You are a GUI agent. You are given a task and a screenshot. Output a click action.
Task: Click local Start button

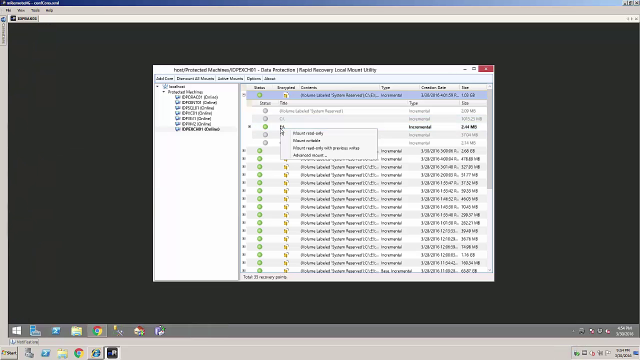(x=9, y=353)
